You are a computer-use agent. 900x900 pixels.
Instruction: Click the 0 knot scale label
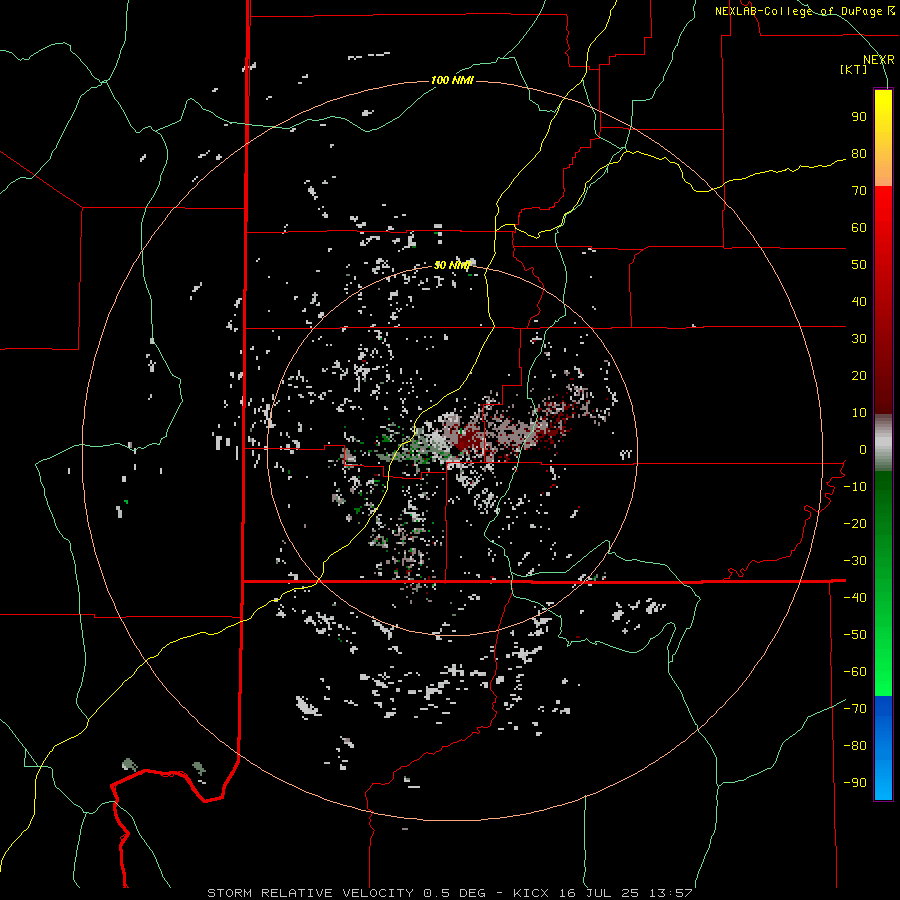[863, 450]
